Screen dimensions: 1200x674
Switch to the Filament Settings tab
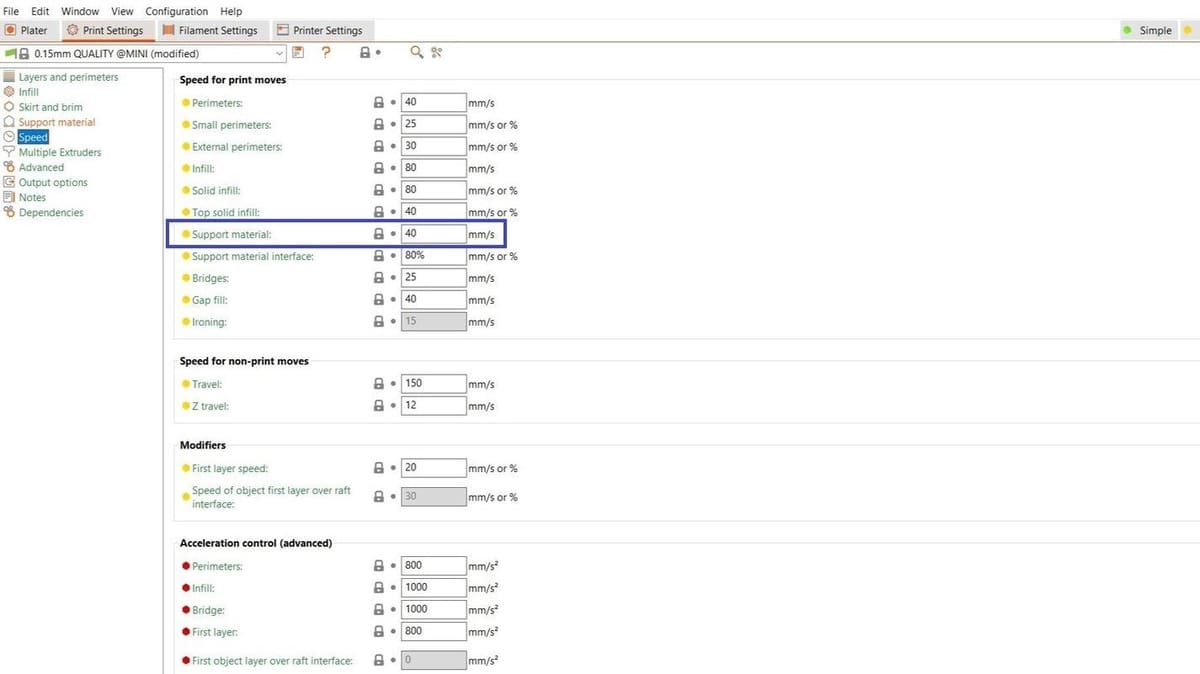click(210, 30)
